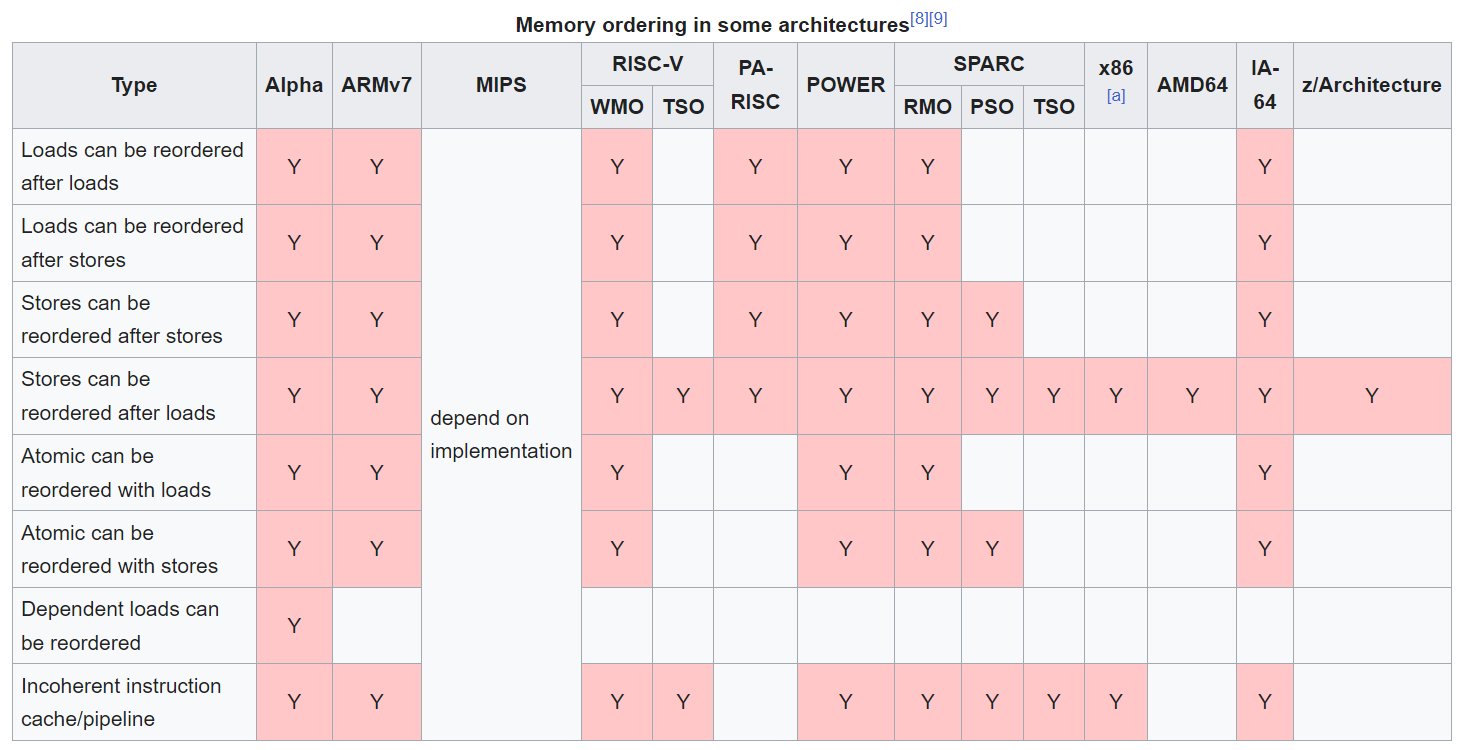The width and height of the screenshot is (1463, 750).
Task: Click the AMD64 column header
Action: 1192,86
